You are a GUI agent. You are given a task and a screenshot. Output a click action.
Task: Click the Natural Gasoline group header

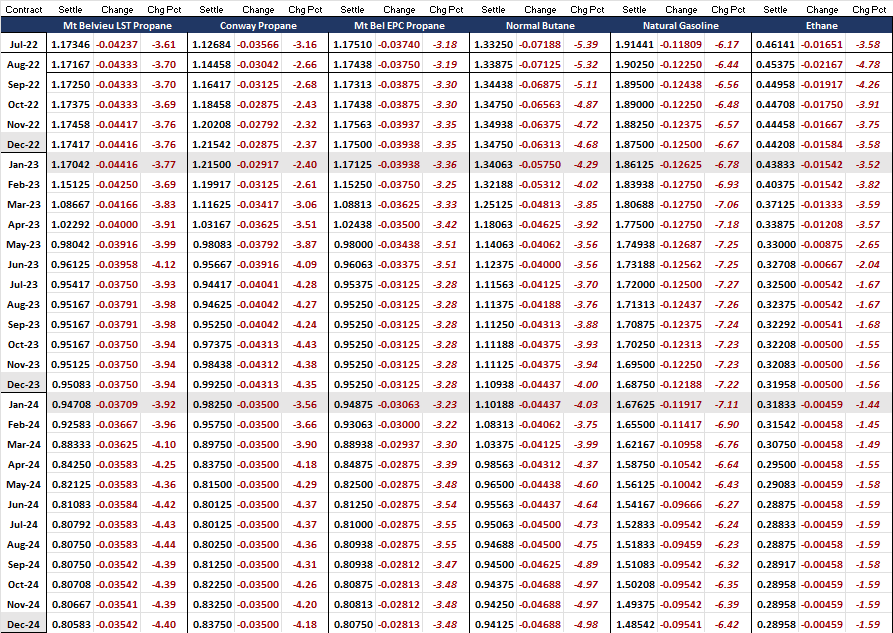(x=681, y=26)
